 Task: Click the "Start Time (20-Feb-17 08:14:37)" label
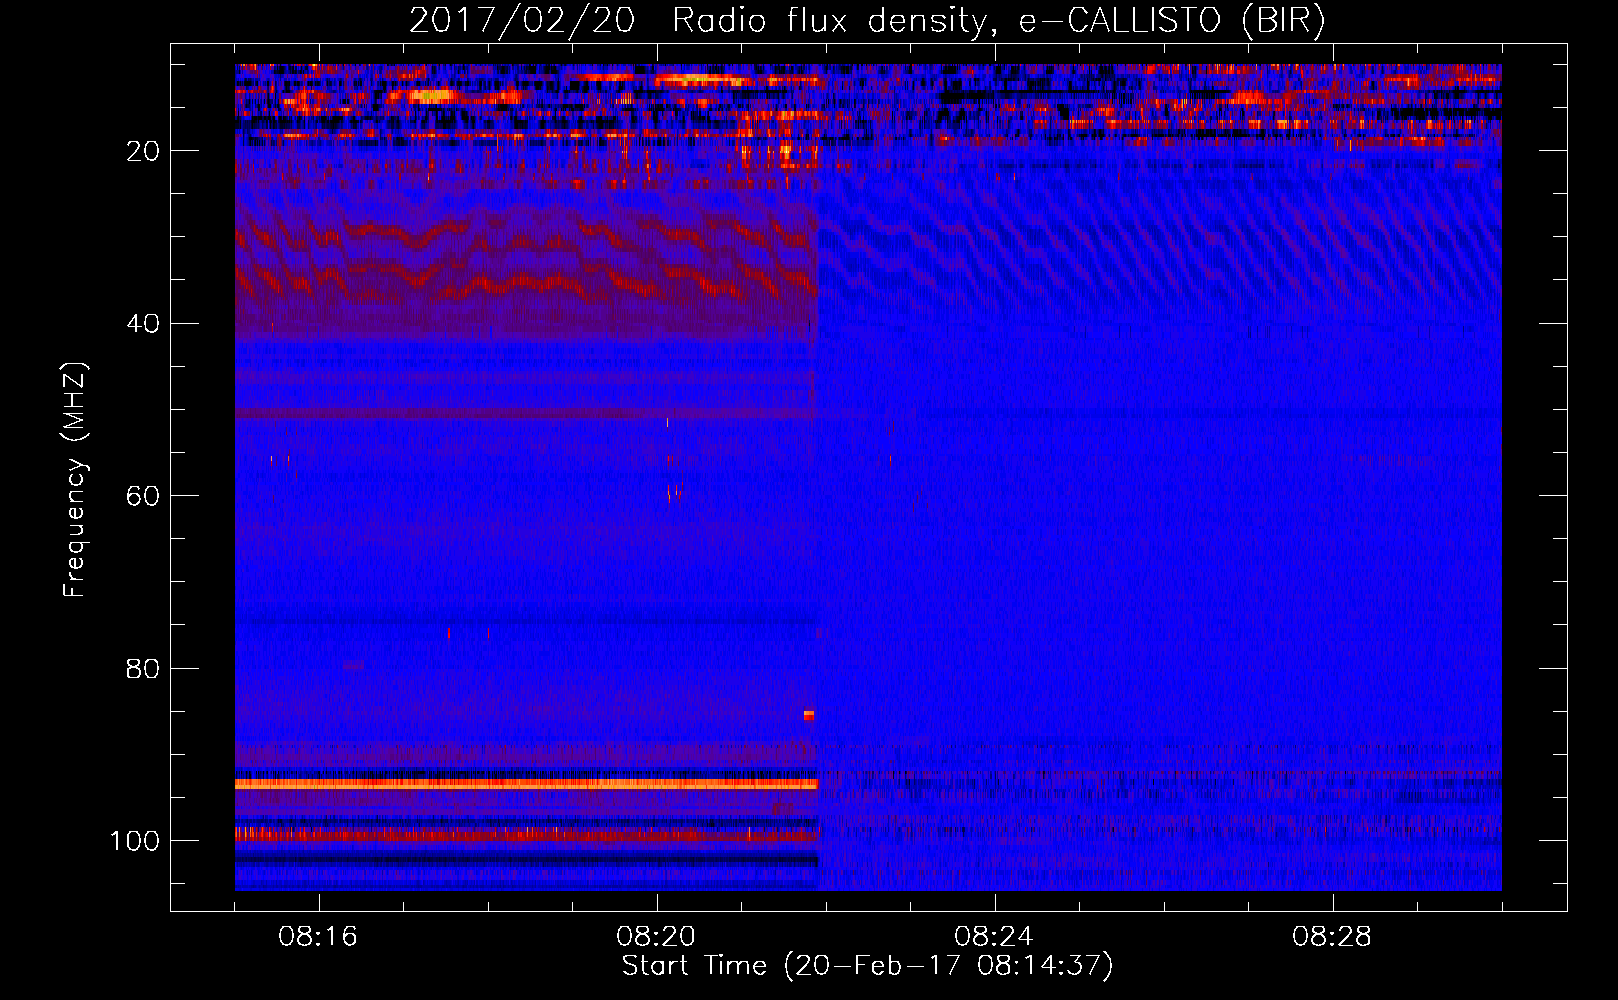click(x=867, y=966)
